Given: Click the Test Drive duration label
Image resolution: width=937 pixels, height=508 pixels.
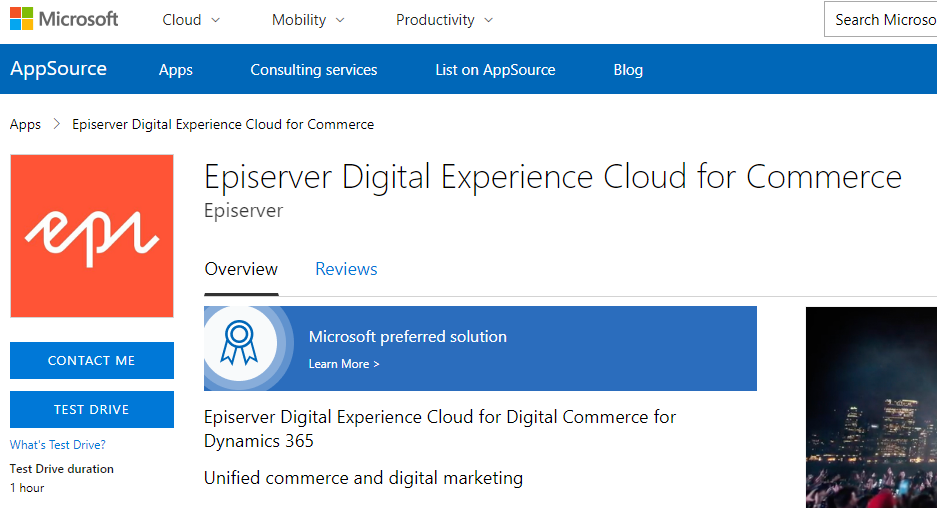Looking at the screenshot, I should (62, 469).
